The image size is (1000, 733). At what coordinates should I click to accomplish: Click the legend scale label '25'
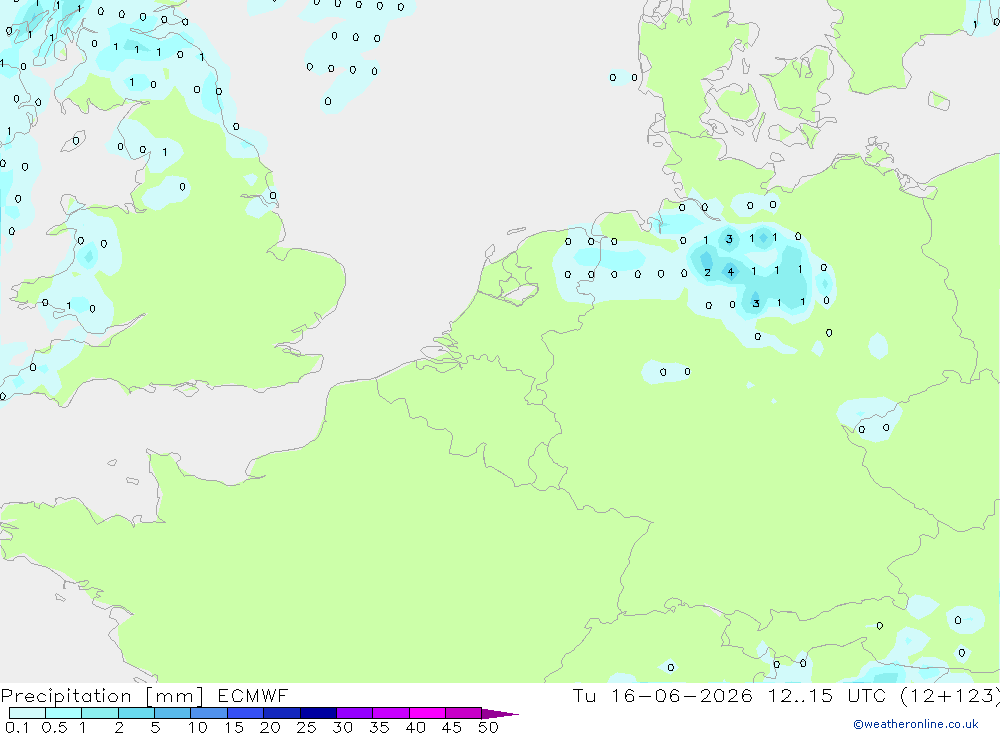[x=307, y=727]
